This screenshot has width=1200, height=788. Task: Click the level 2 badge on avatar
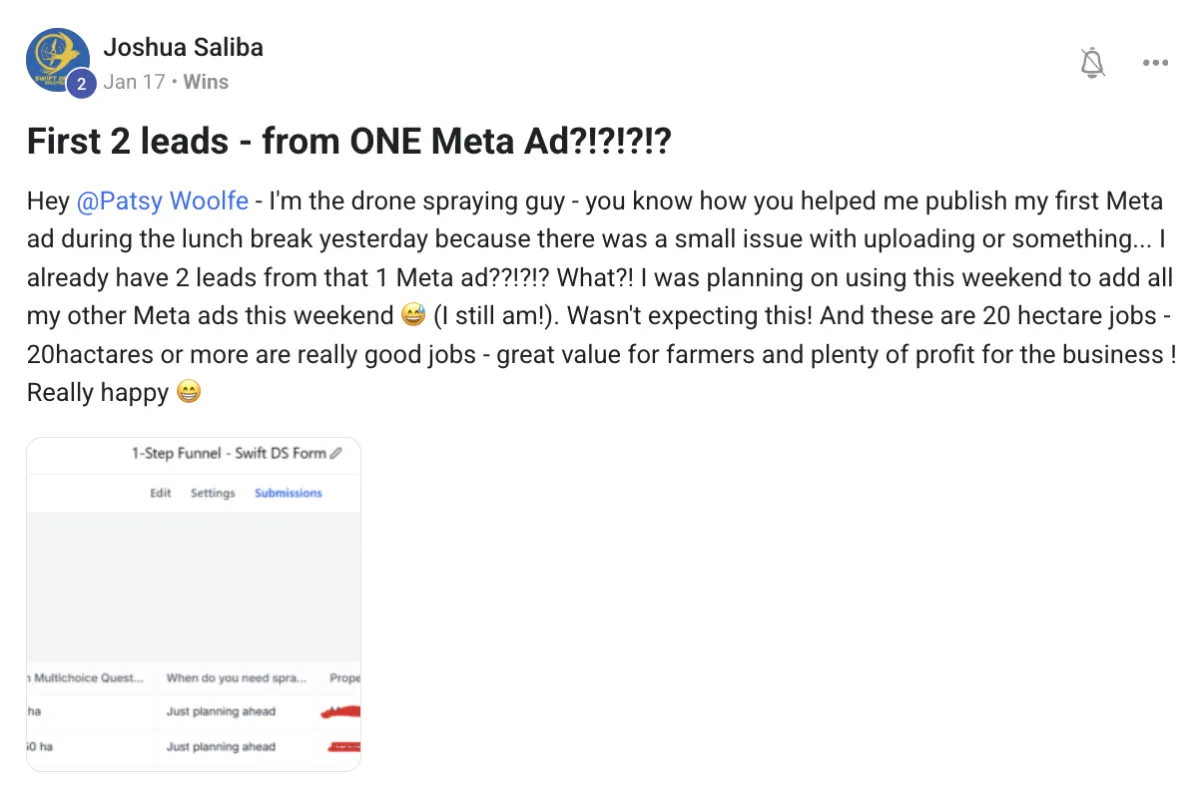point(81,84)
